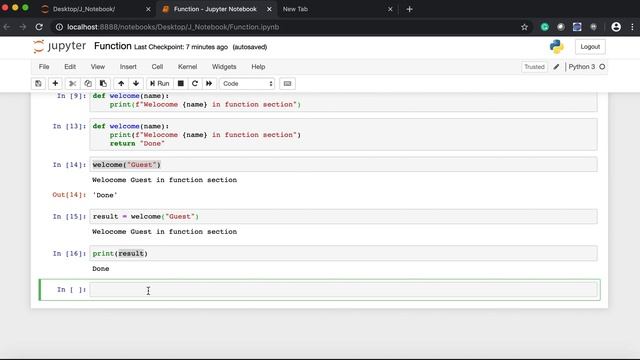Open the Widgets menu

pos(224,67)
